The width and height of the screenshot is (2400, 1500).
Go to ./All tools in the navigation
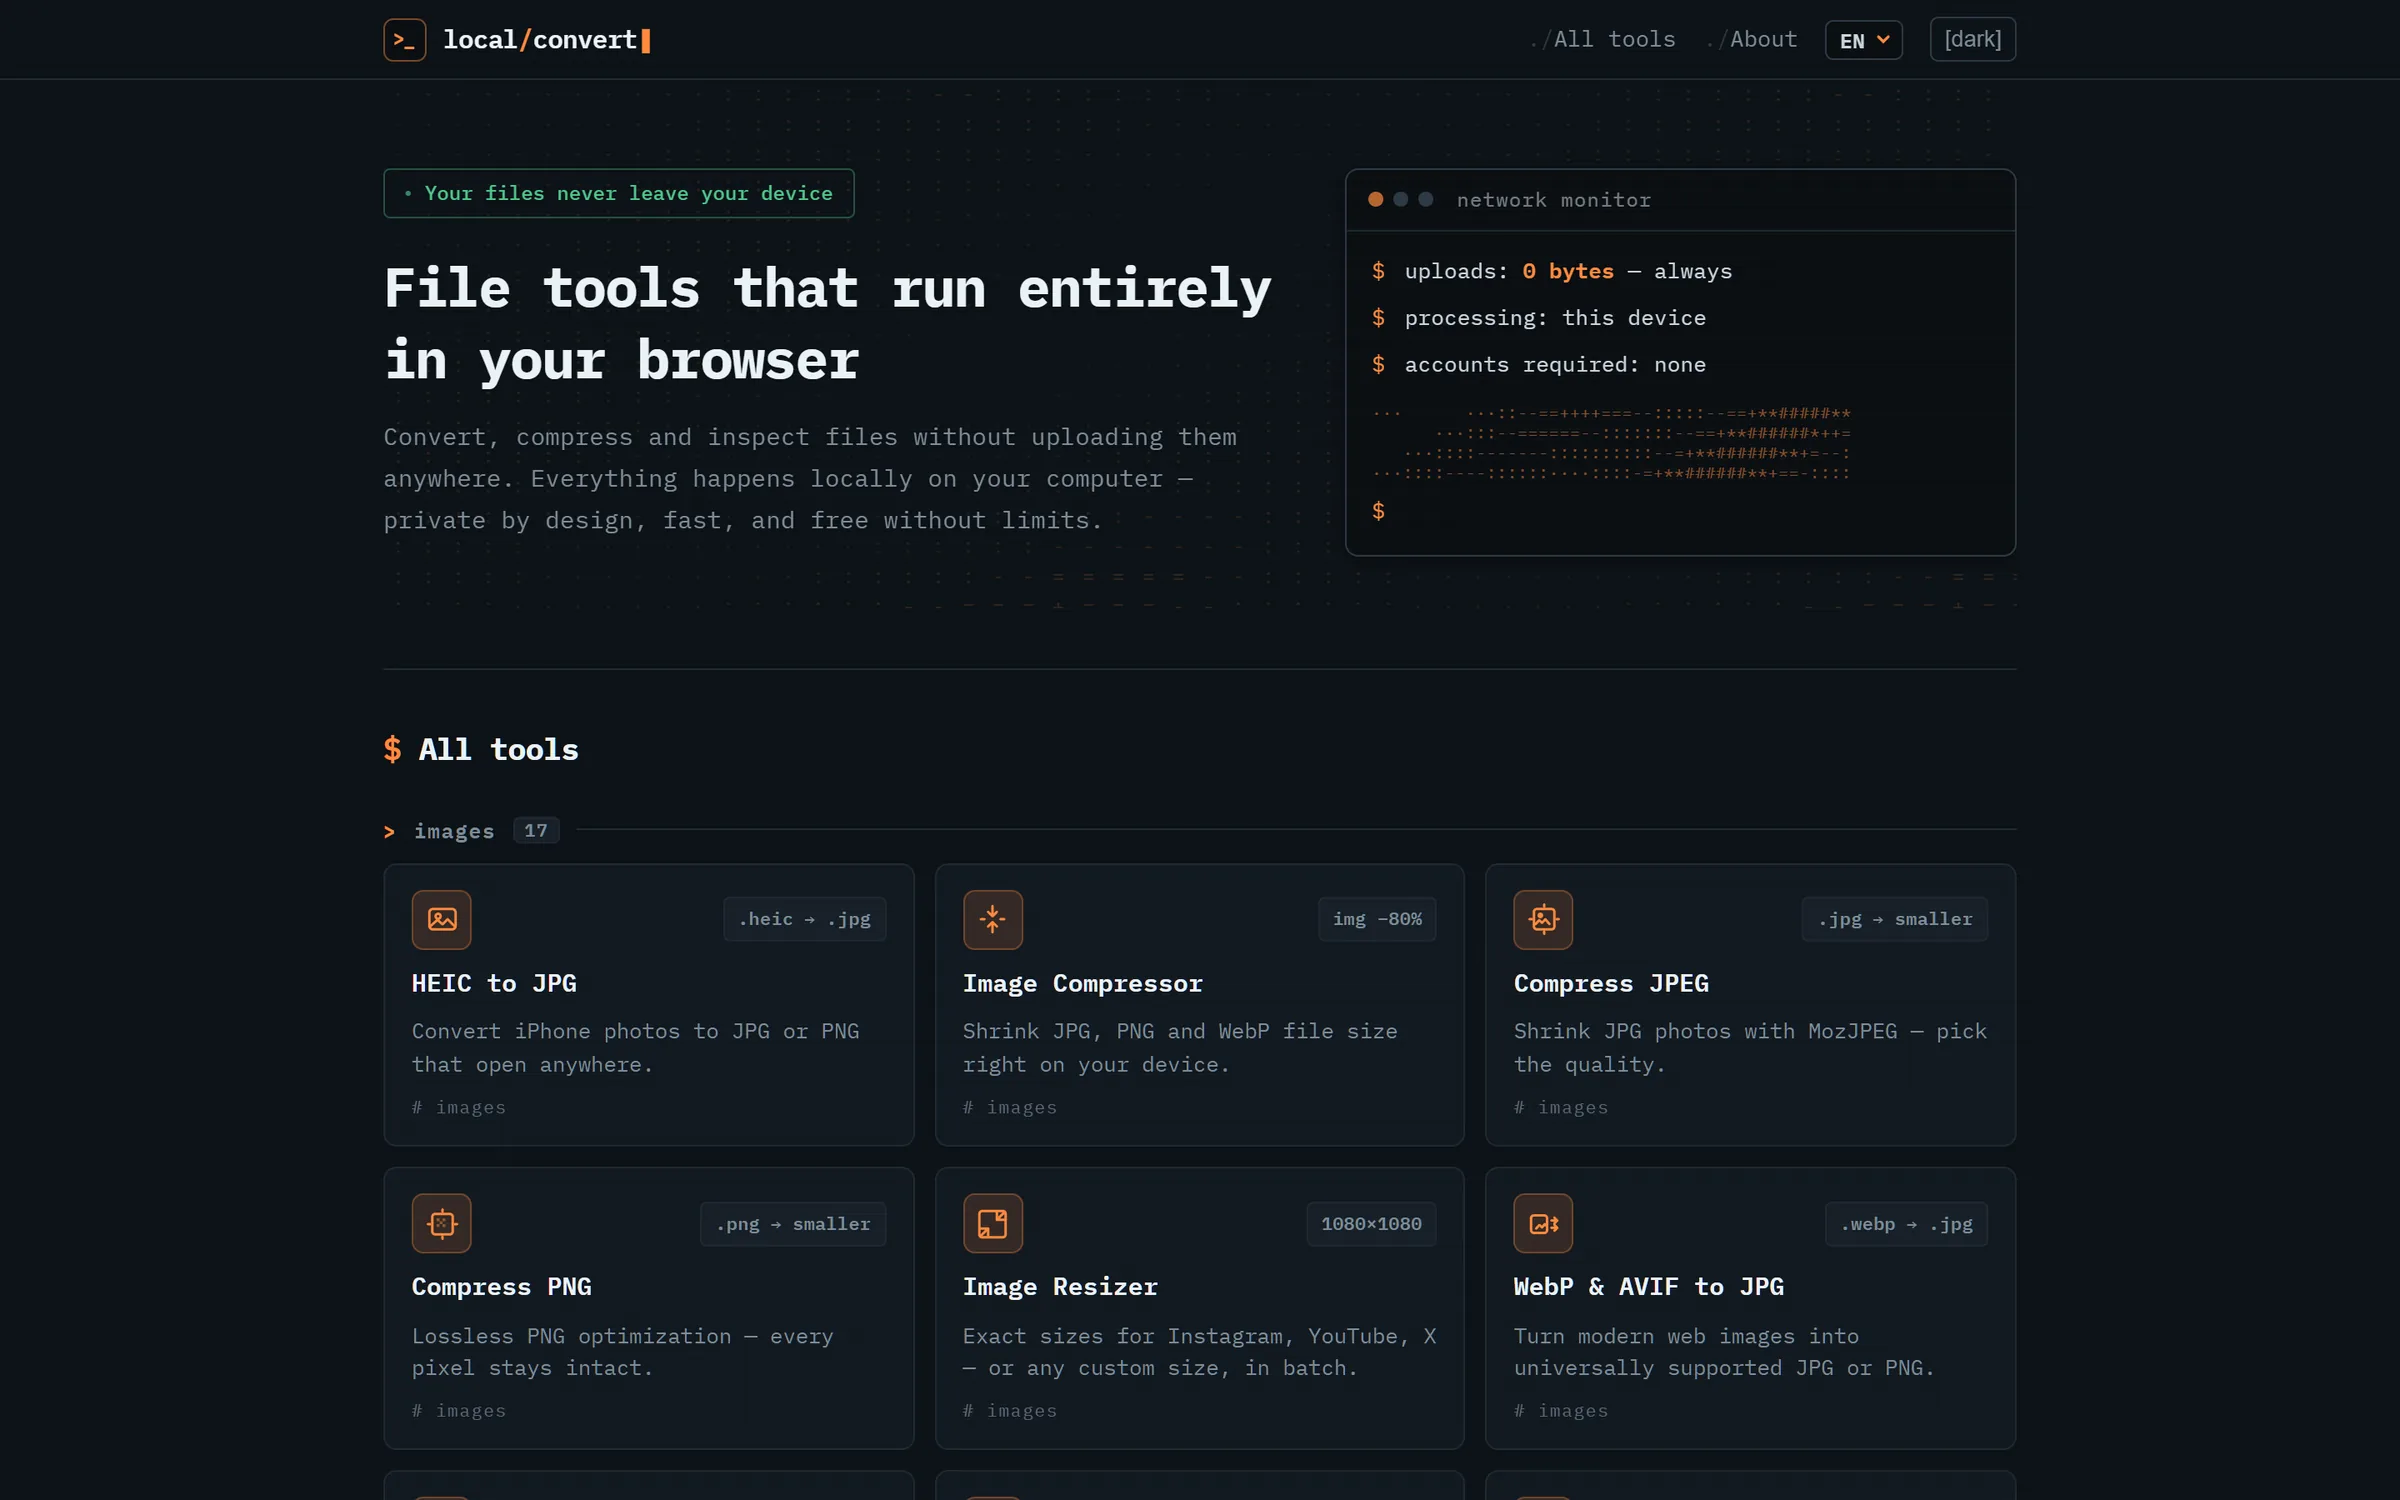coord(1603,40)
